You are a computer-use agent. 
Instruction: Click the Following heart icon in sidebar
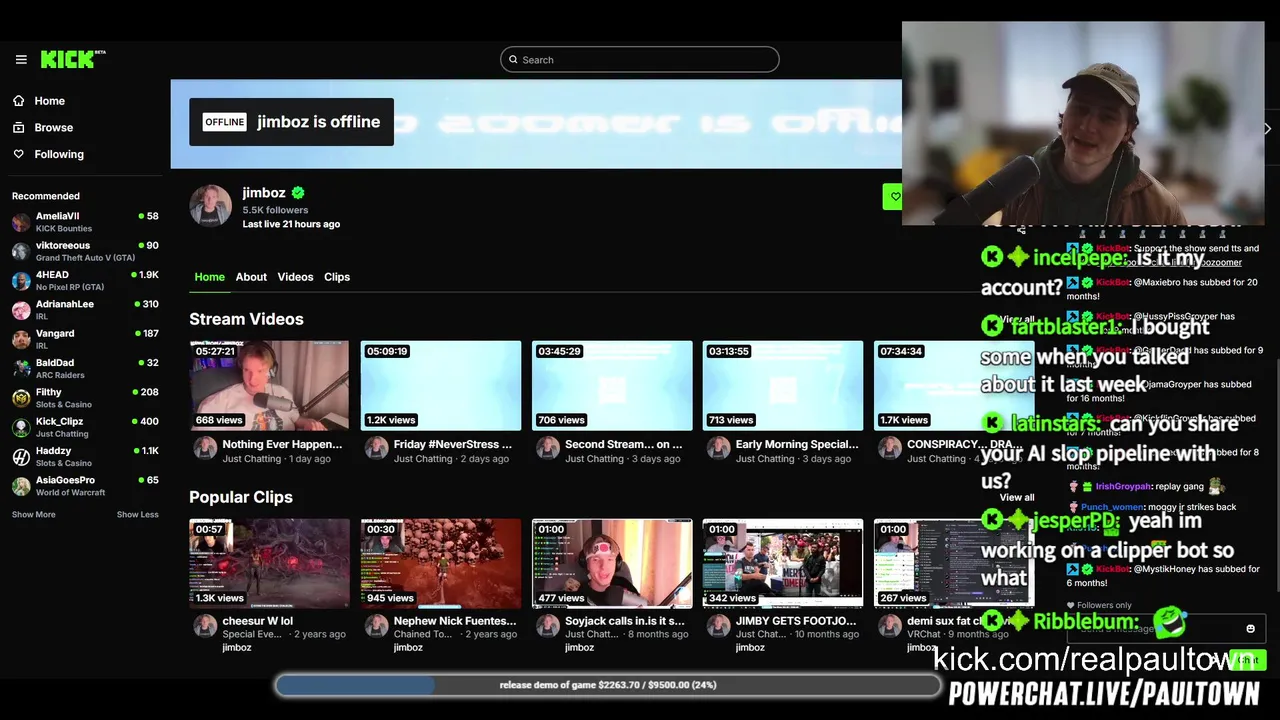[18, 154]
